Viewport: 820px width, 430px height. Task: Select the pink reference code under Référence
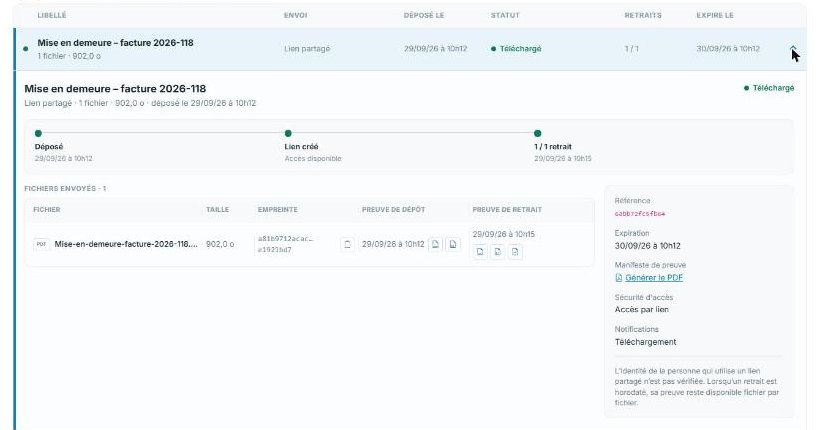point(640,213)
